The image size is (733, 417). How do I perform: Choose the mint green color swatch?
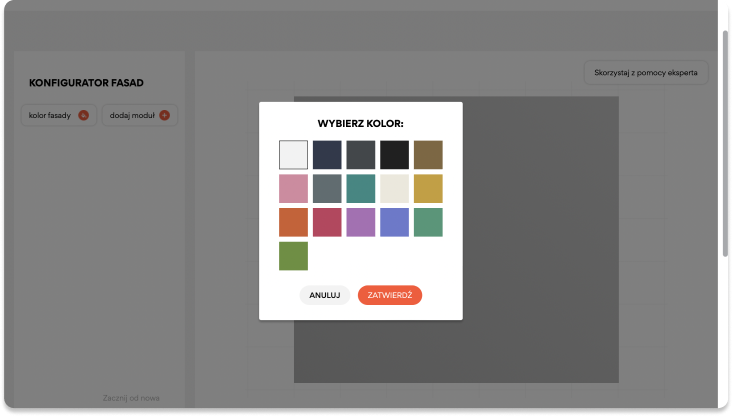pos(428,222)
